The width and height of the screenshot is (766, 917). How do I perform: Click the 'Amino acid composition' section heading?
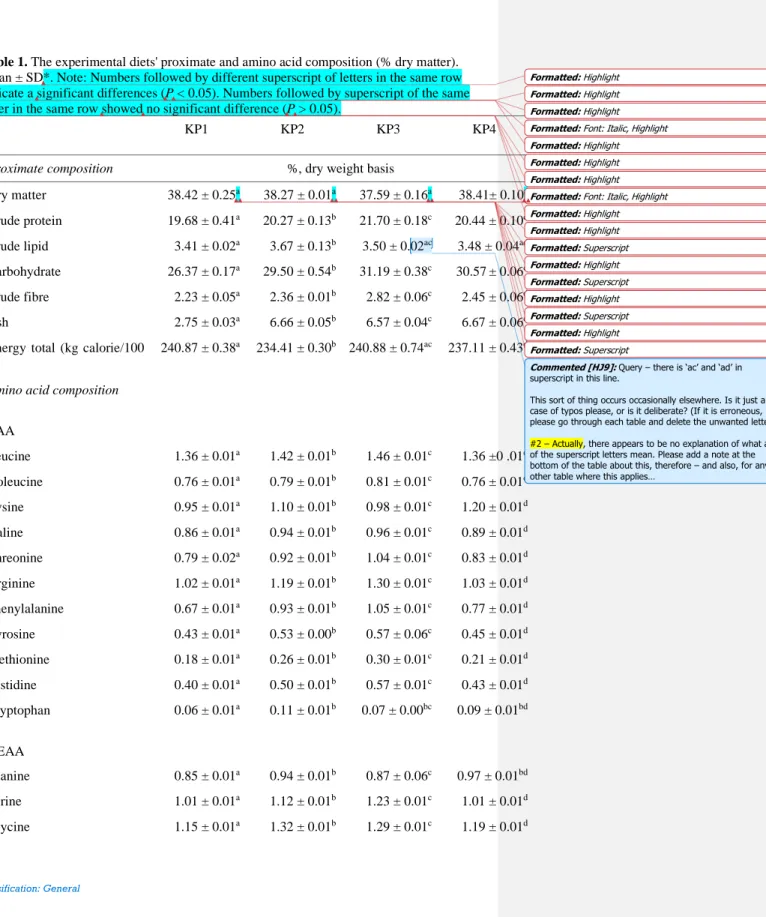coord(59,390)
